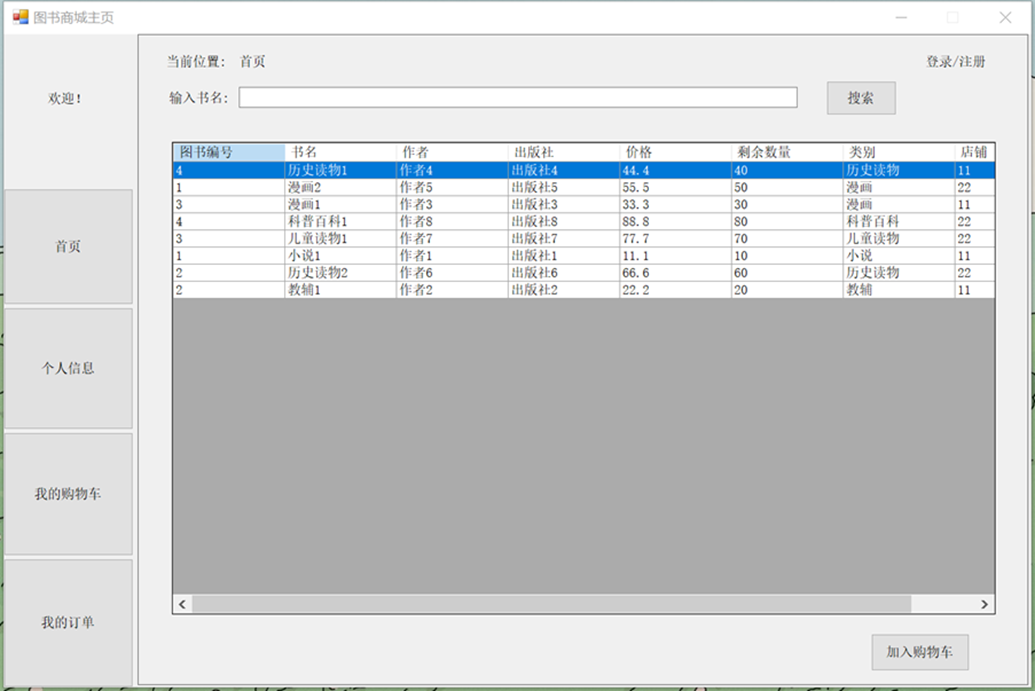
Task: Click the remaining quantity 70 cell
Action: tap(787, 239)
